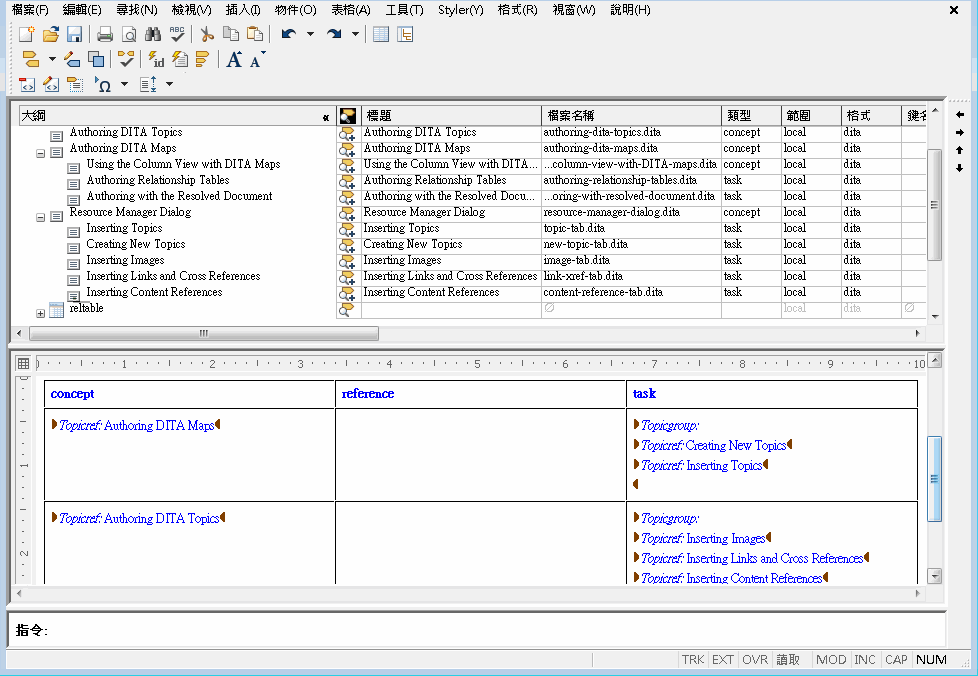Screen dimensions: 978x676
Task: Click the 範圍 column header
Action: pyautogui.click(x=811, y=115)
